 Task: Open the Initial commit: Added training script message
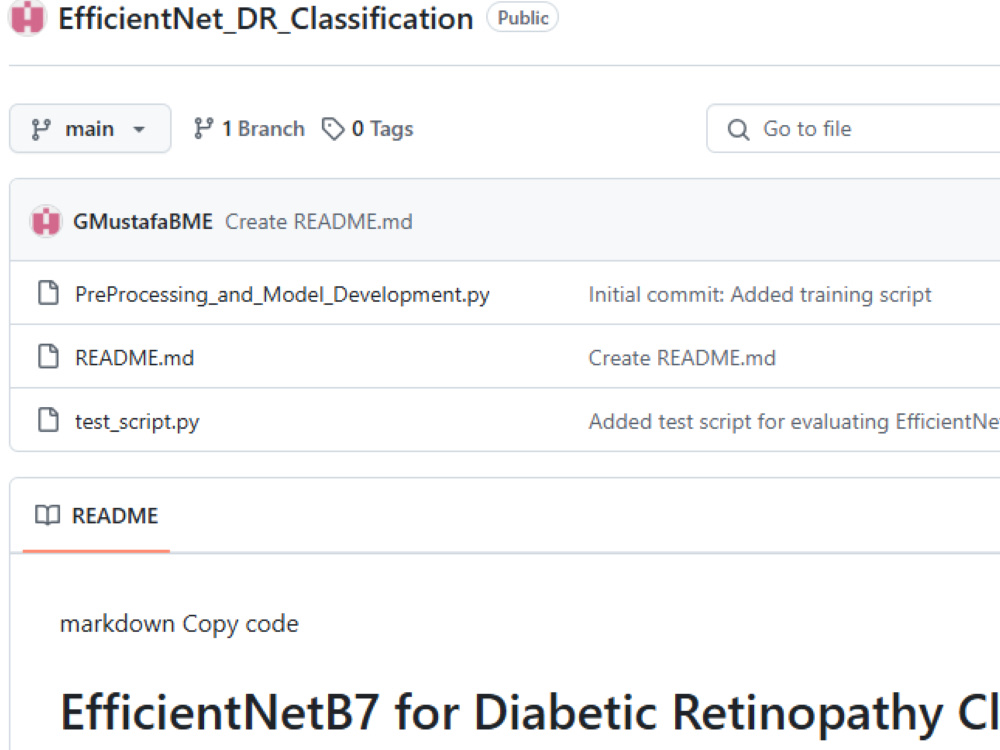point(760,295)
